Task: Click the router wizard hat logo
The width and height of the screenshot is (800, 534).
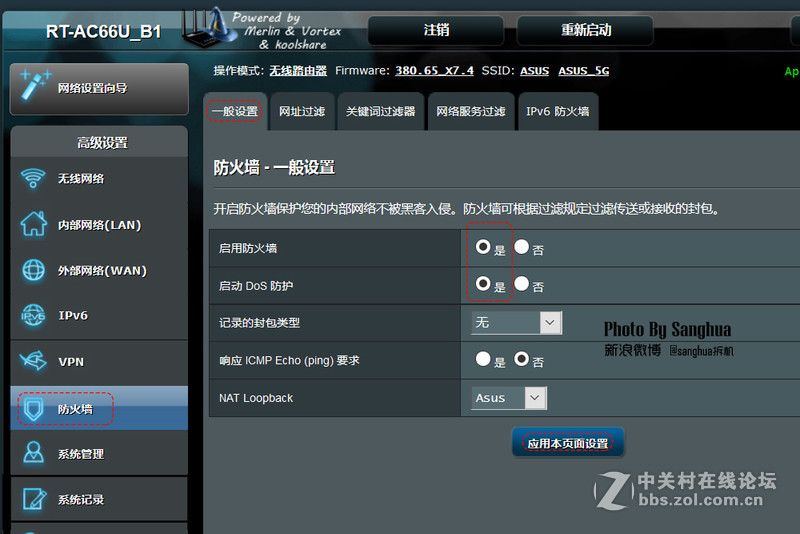Action: 210,28
